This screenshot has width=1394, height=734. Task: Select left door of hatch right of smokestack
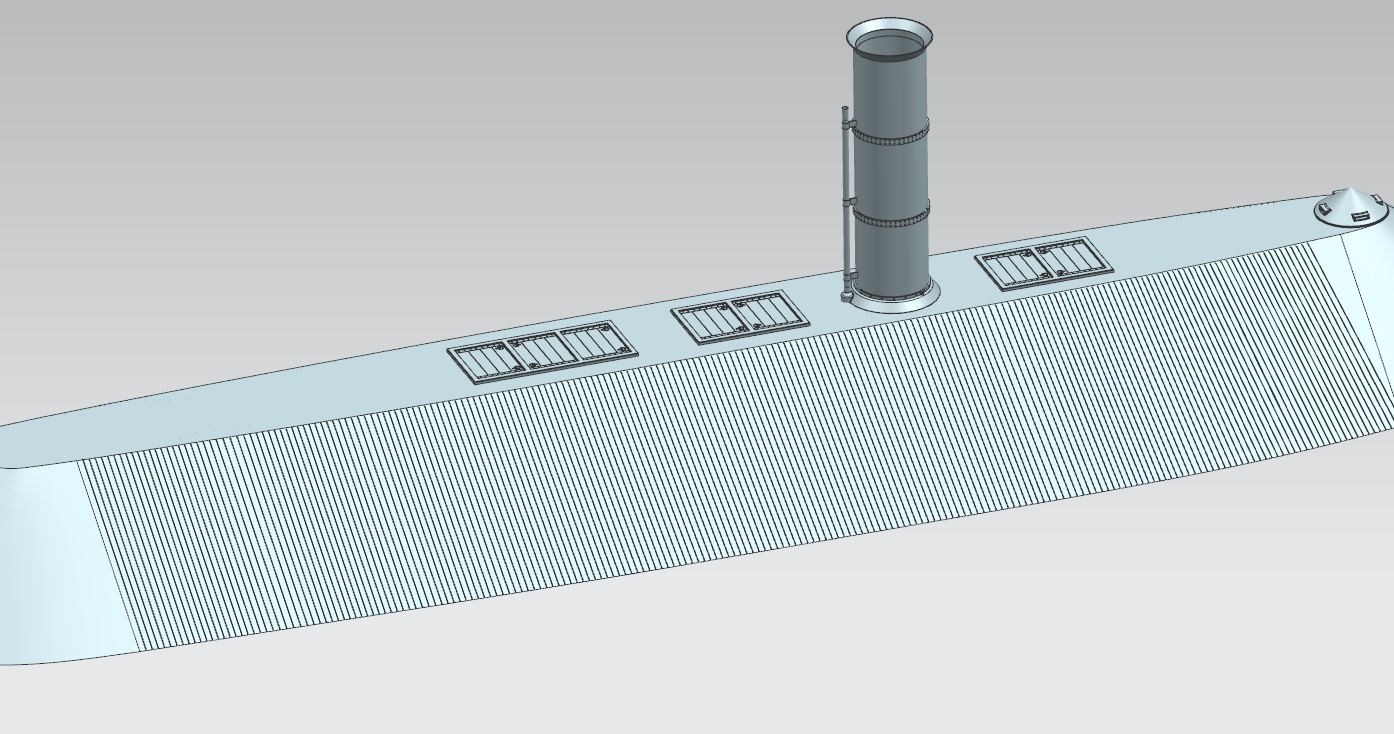point(1012,269)
